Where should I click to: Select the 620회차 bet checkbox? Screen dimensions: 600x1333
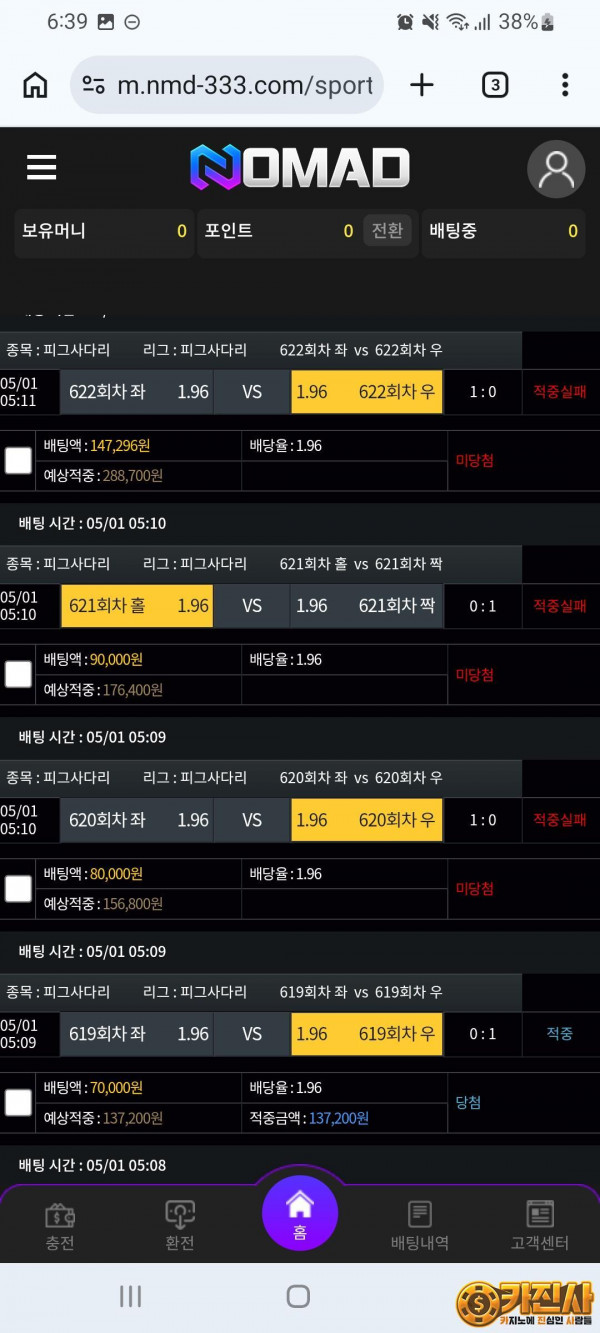coord(18,888)
